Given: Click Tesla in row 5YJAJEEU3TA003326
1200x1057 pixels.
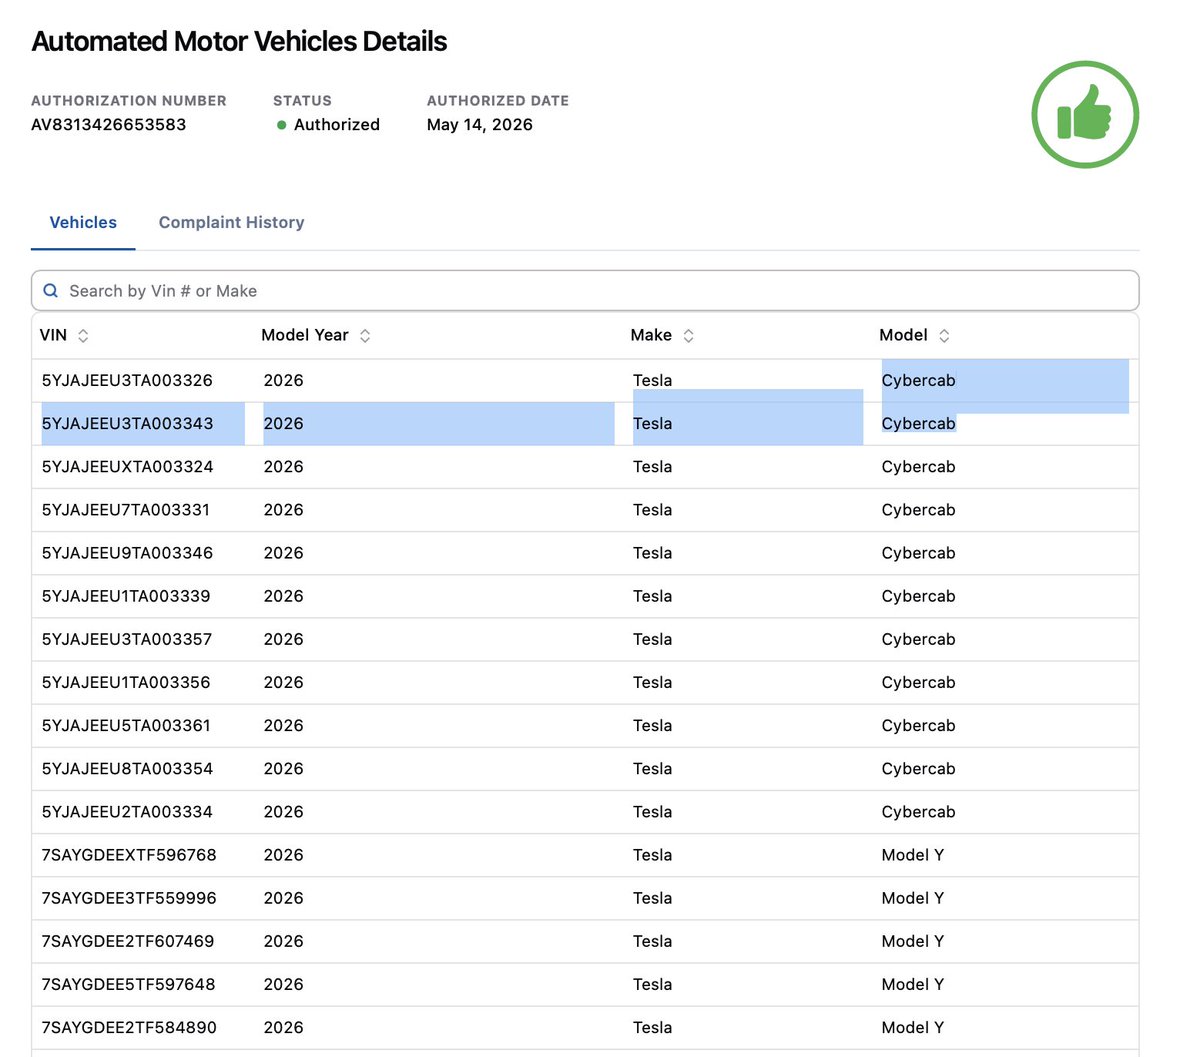Looking at the screenshot, I should (x=652, y=381).
